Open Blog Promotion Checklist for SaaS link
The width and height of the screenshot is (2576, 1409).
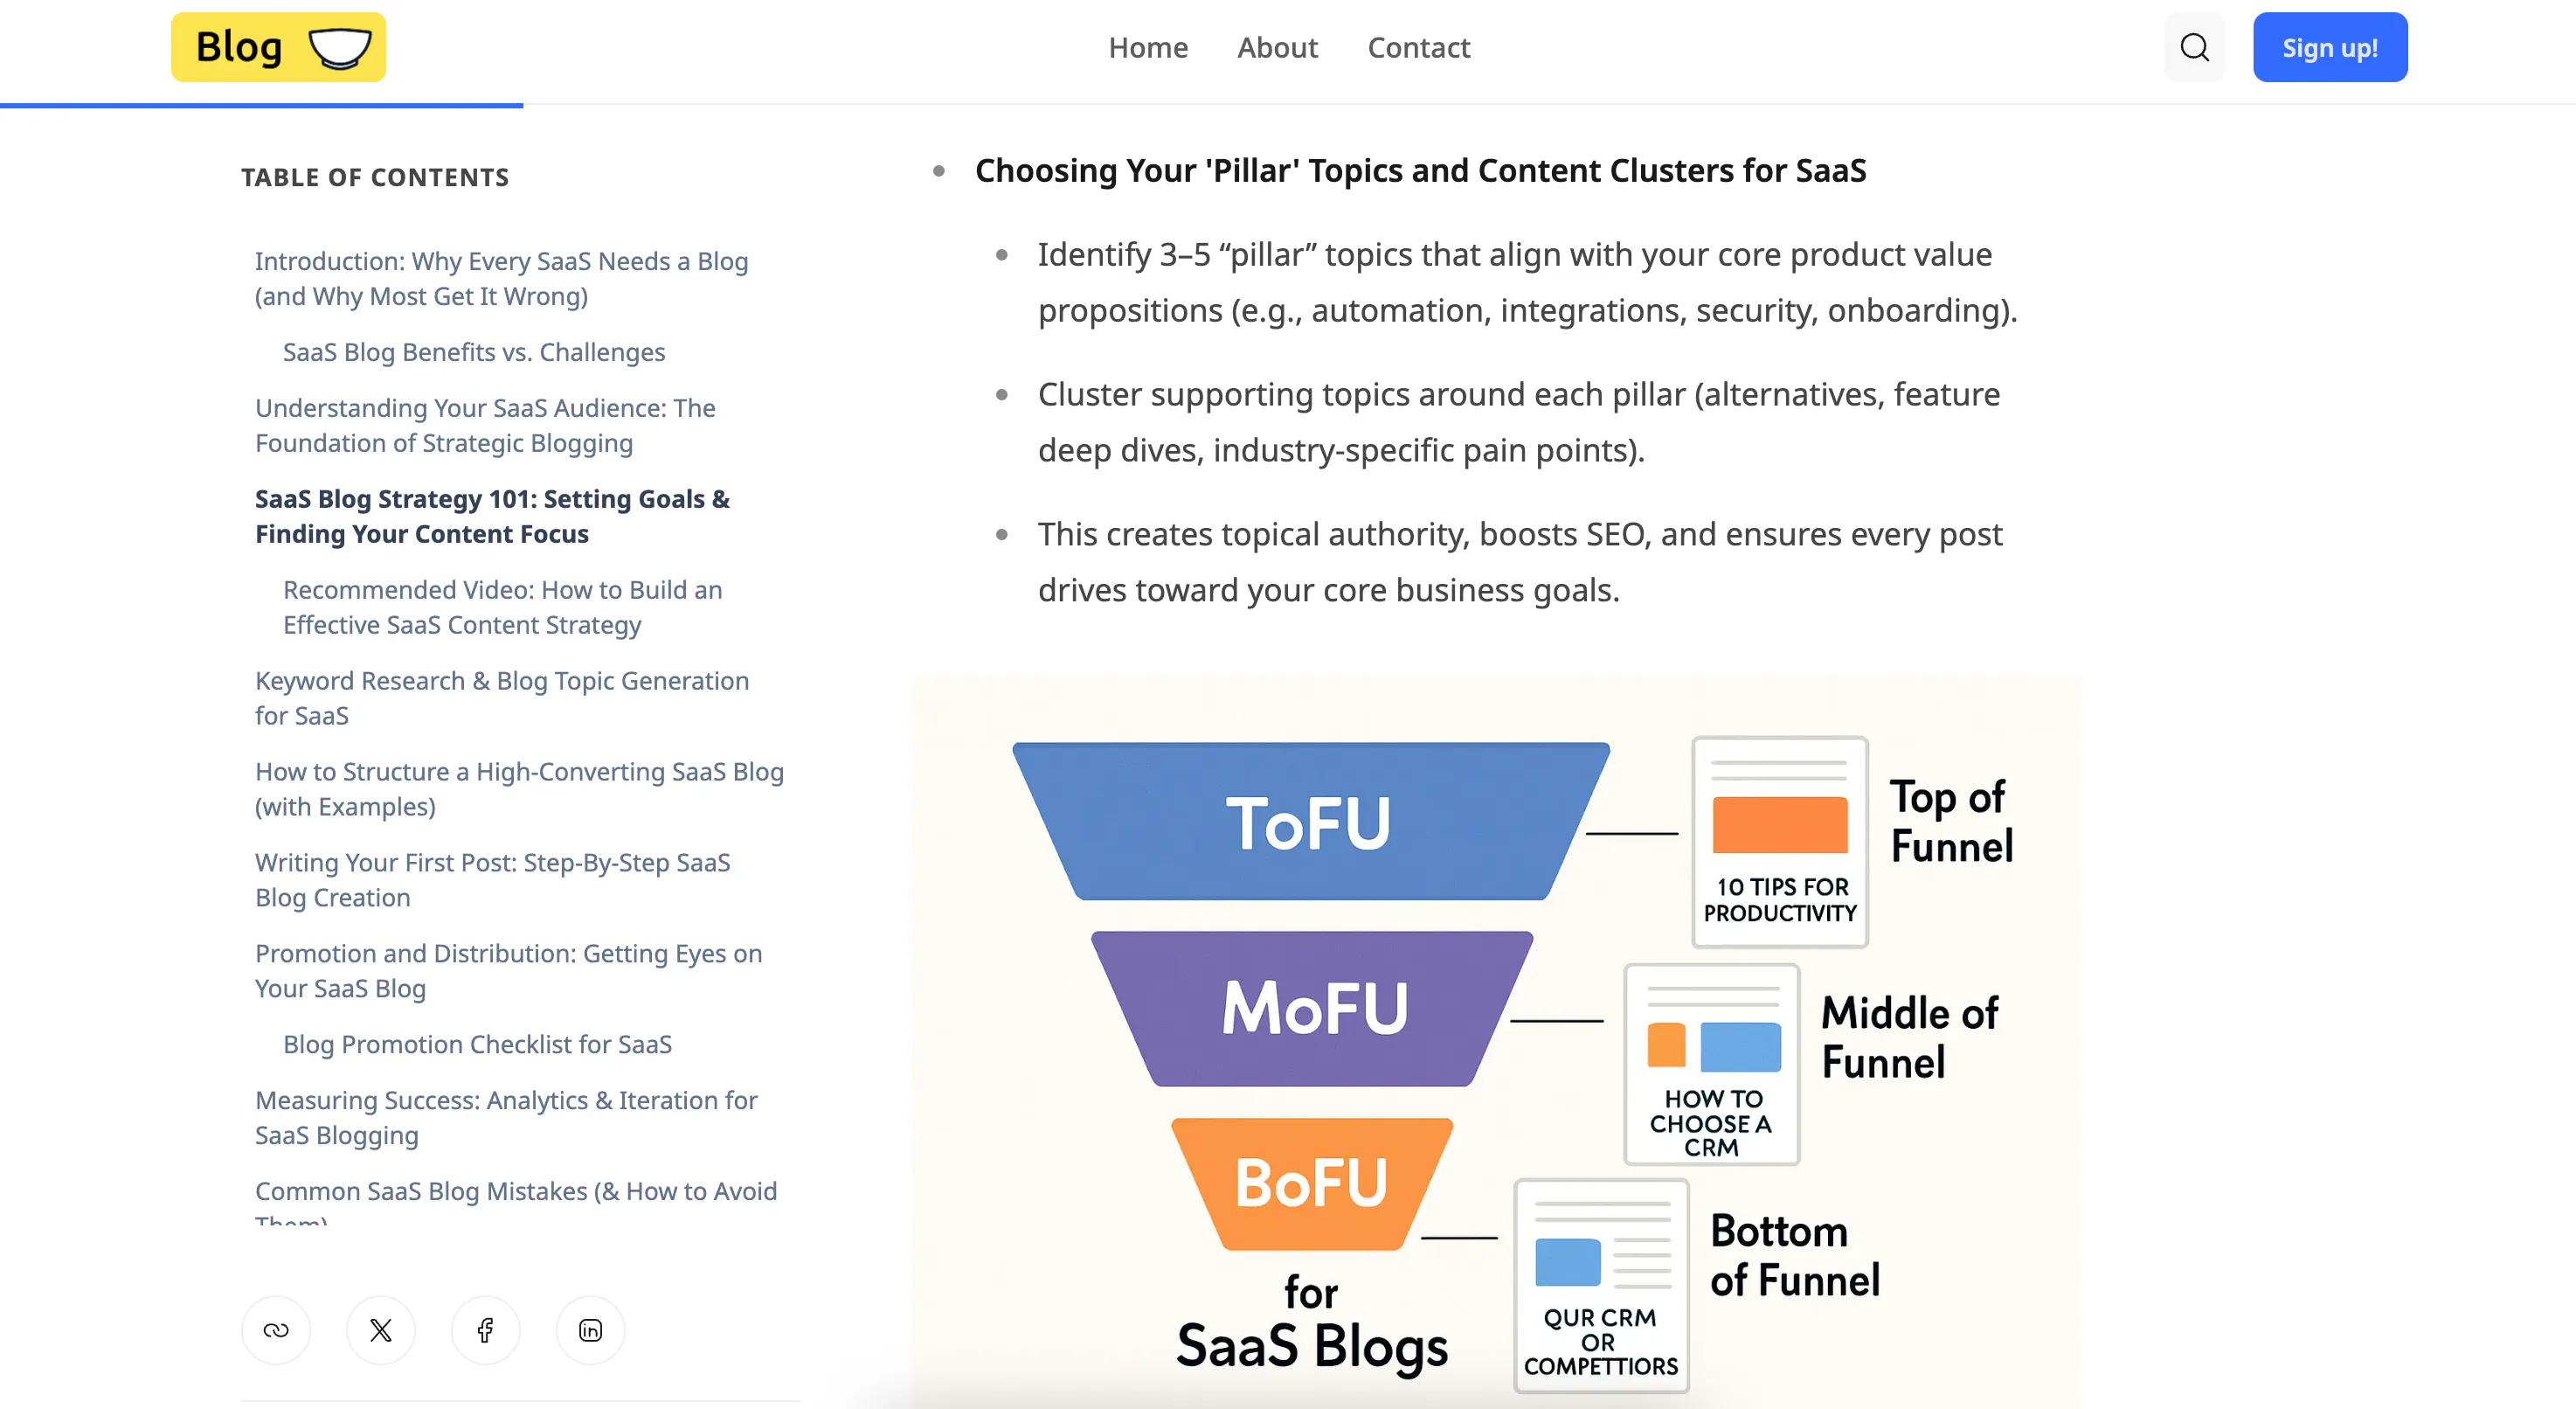(x=477, y=1044)
